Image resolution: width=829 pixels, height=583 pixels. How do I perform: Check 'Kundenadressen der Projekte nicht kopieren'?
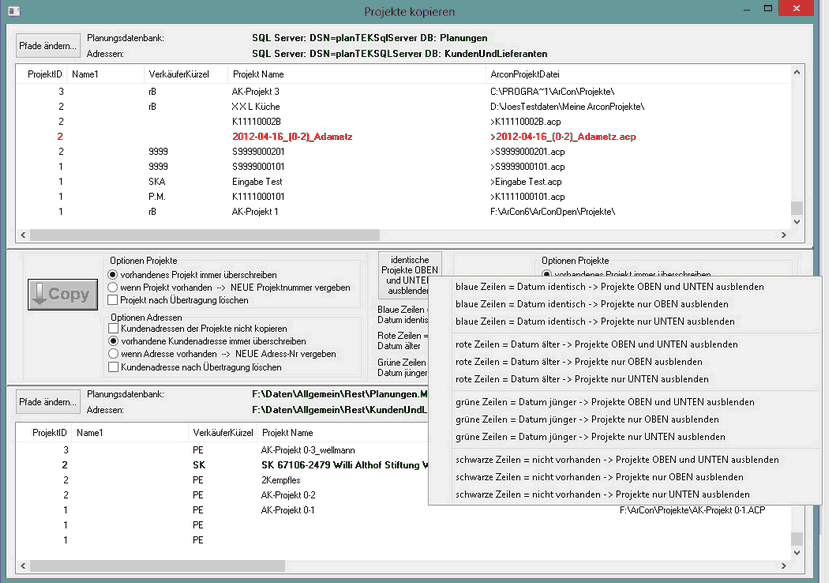point(114,328)
